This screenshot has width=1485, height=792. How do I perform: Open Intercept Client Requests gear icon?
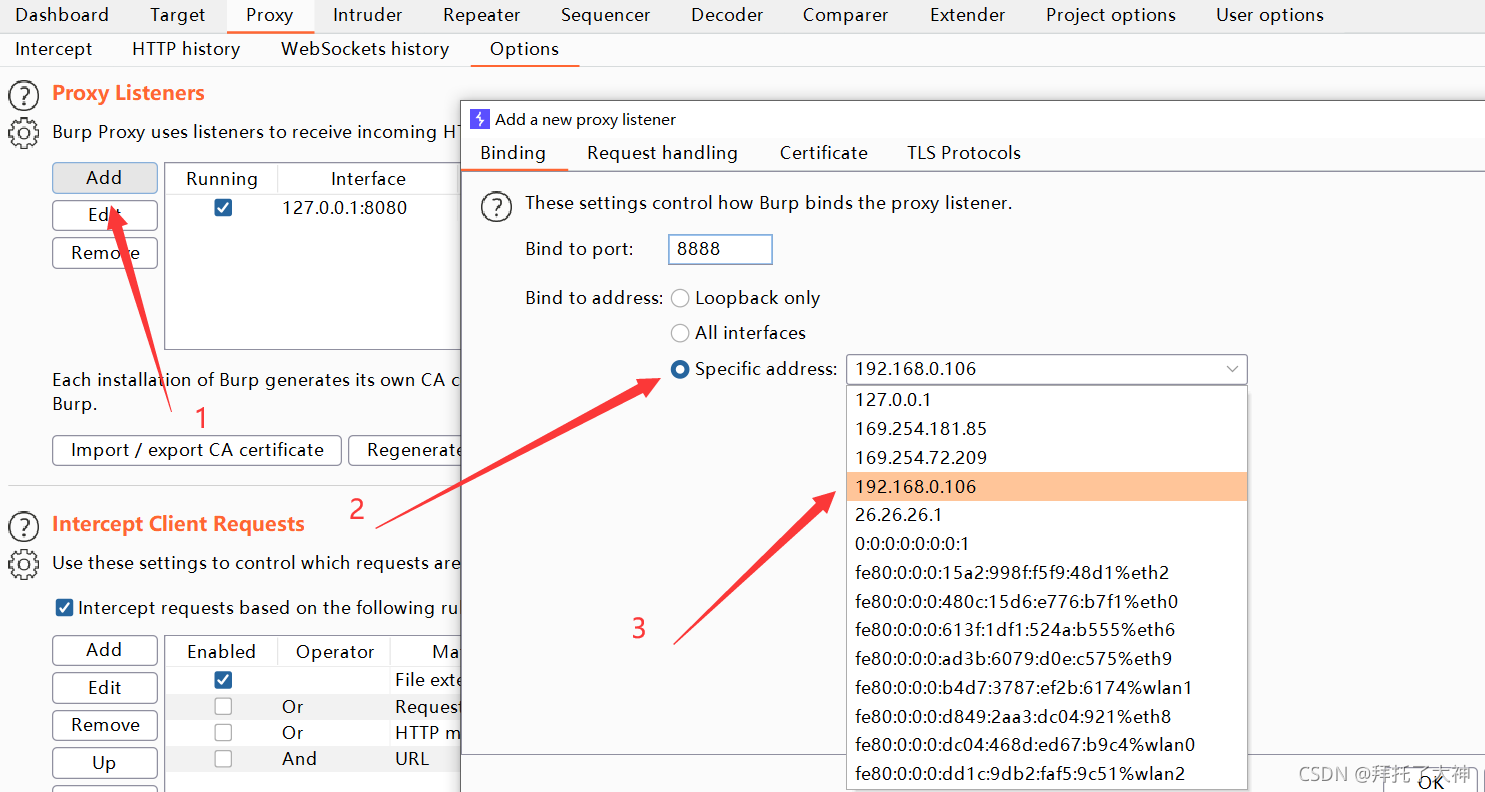[x=23, y=564]
